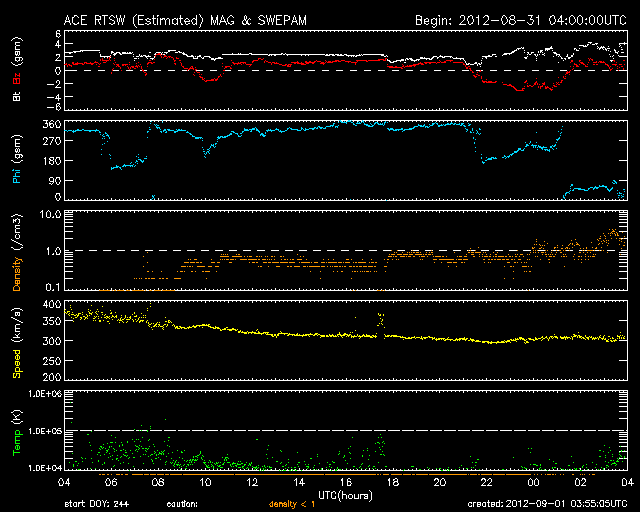The height and width of the screenshot is (512, 640).
Task: Select the -6 tick on the Bt Bz axis
Action: [54, 107]
